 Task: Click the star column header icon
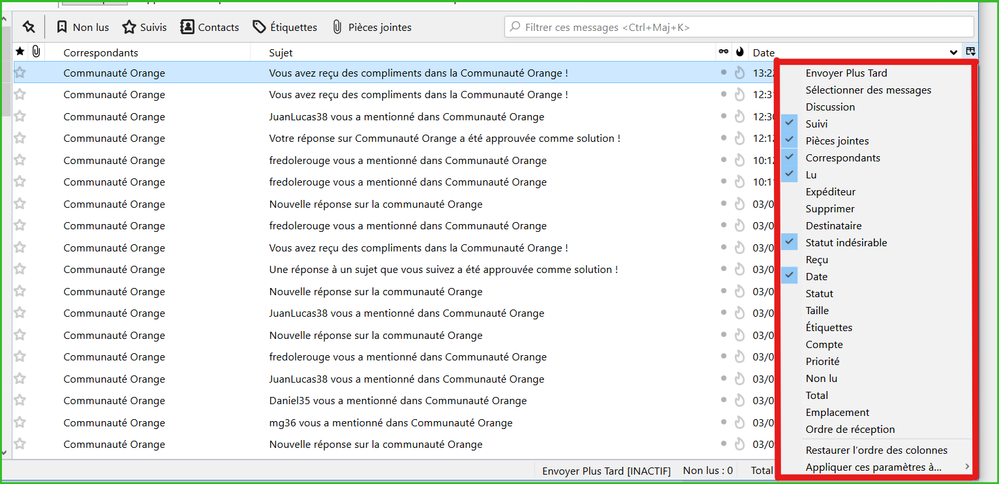(x=19, y=51)
